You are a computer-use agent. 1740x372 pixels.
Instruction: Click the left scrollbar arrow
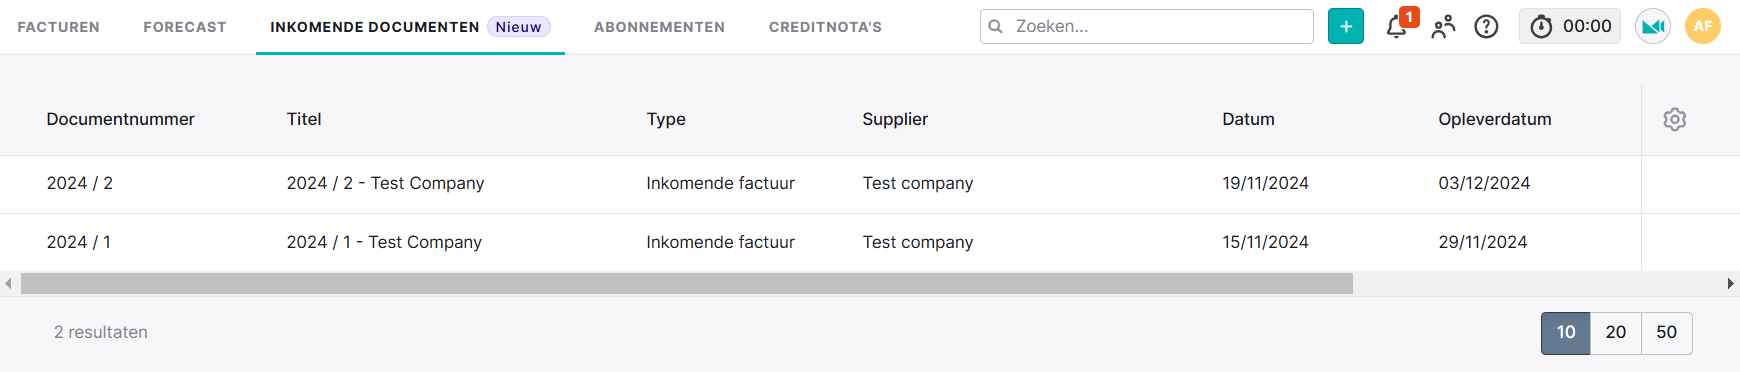8,284
